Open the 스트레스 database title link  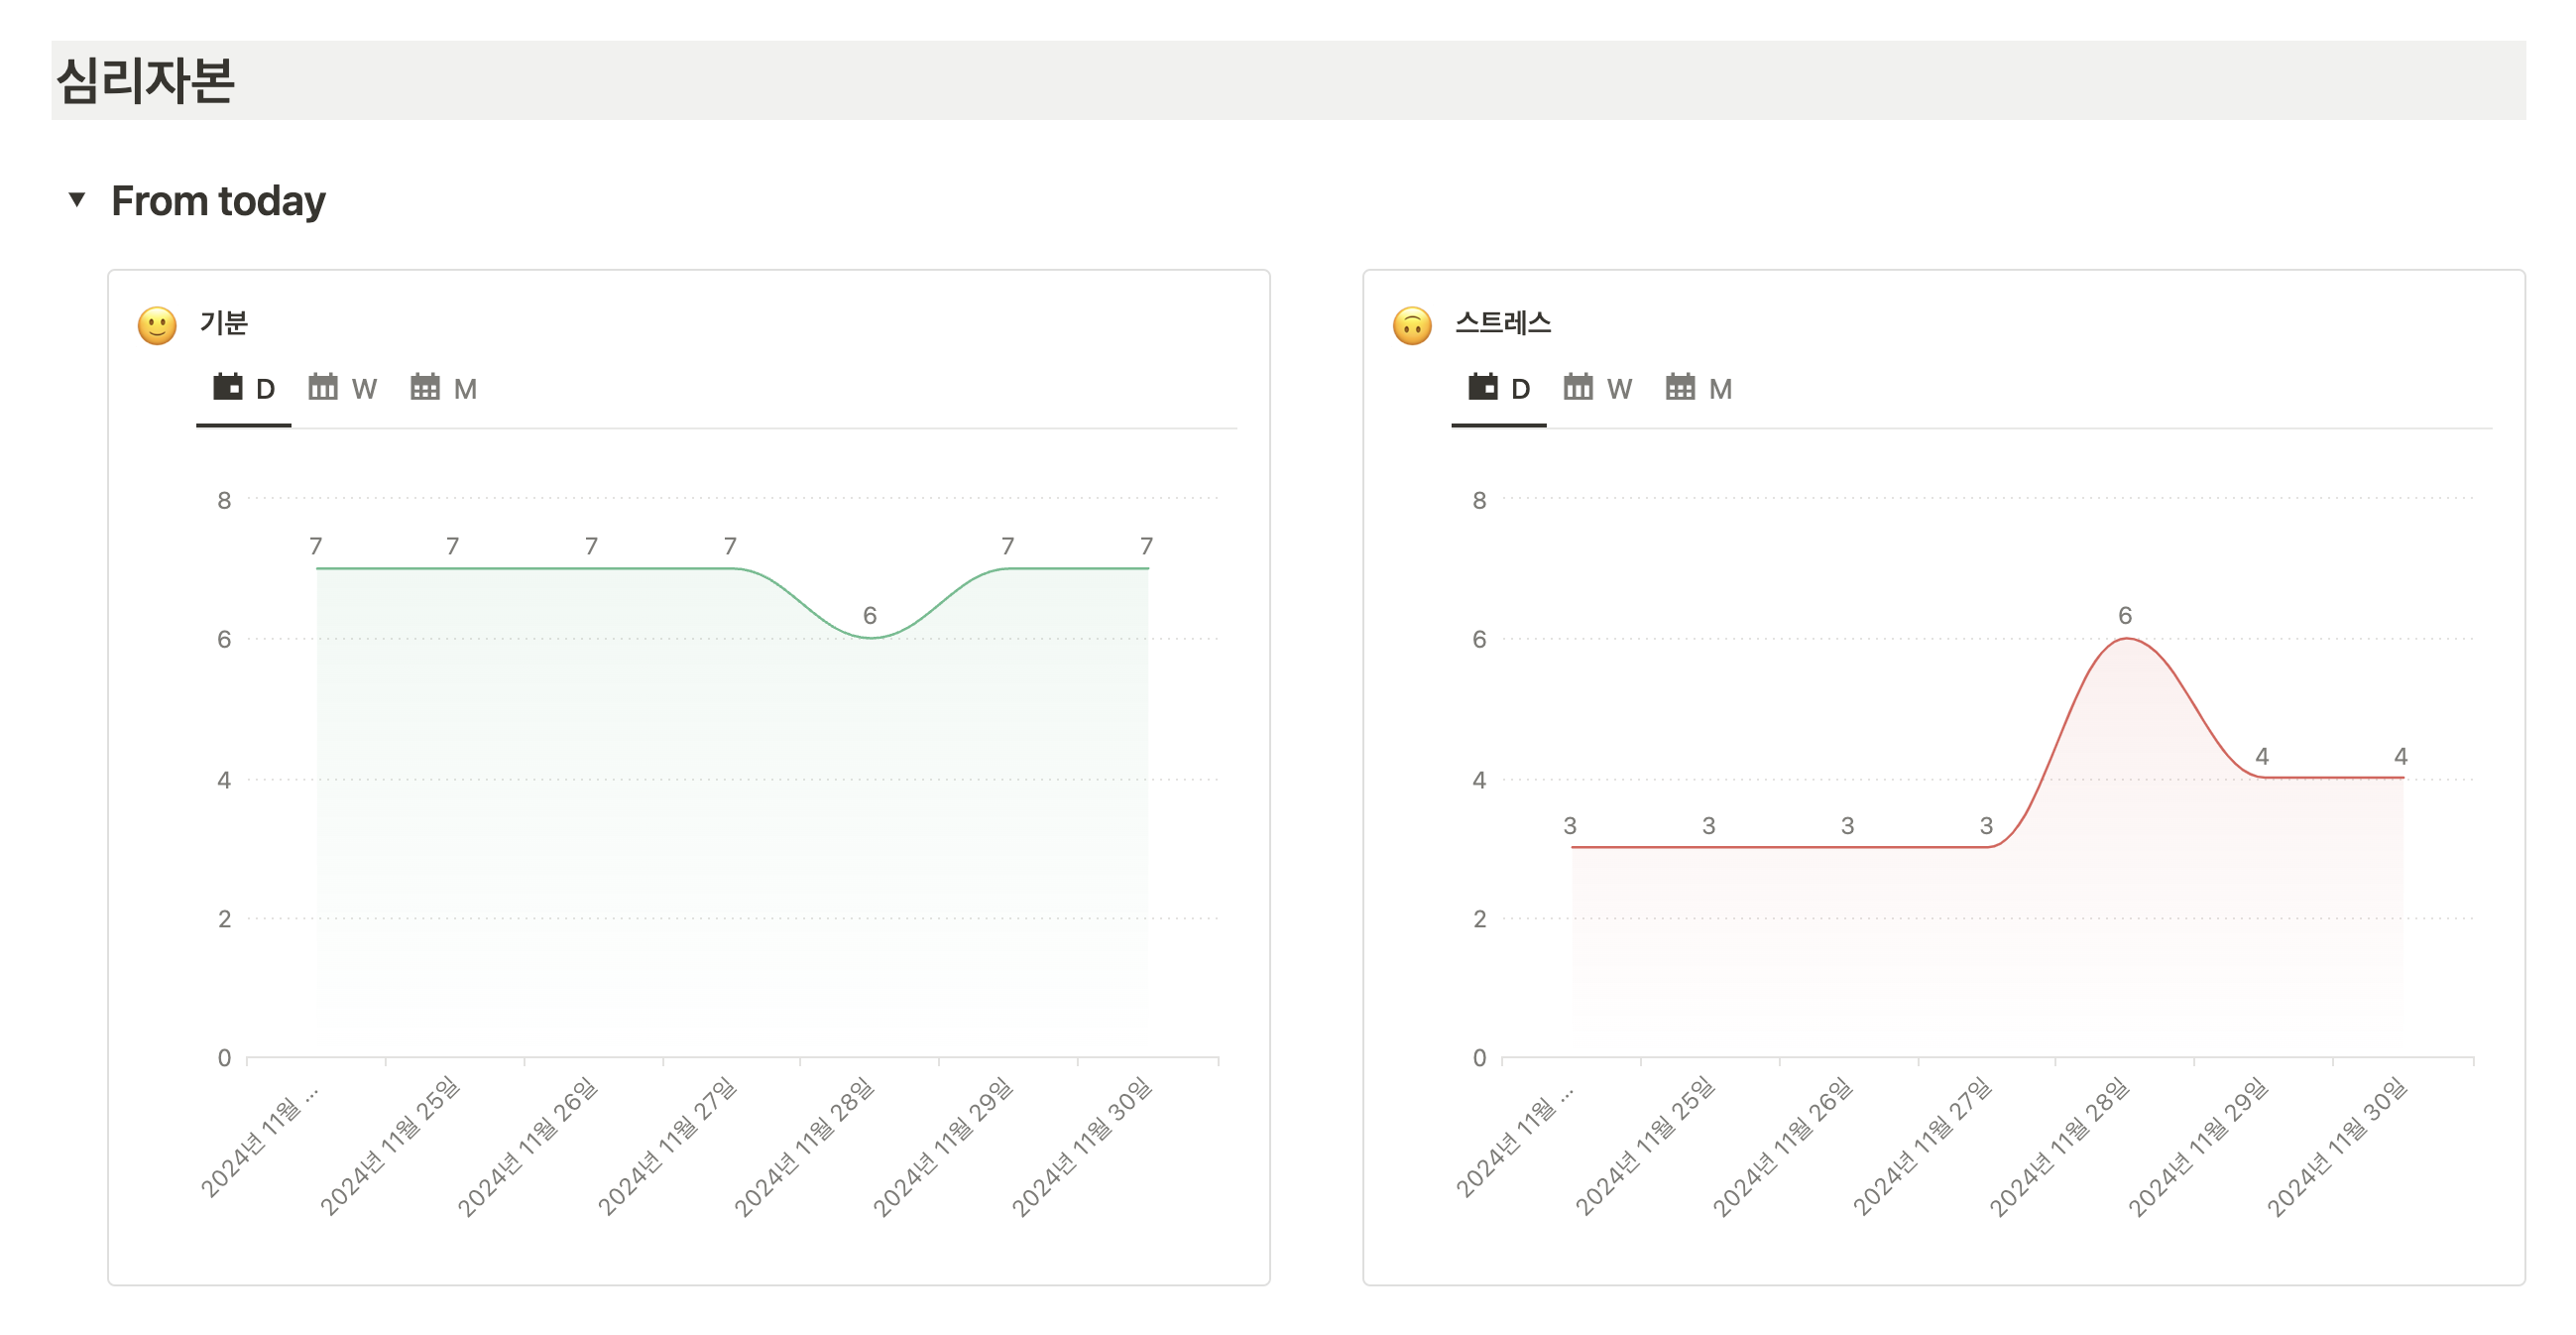pyautogui.click(x=1503, y=323)
